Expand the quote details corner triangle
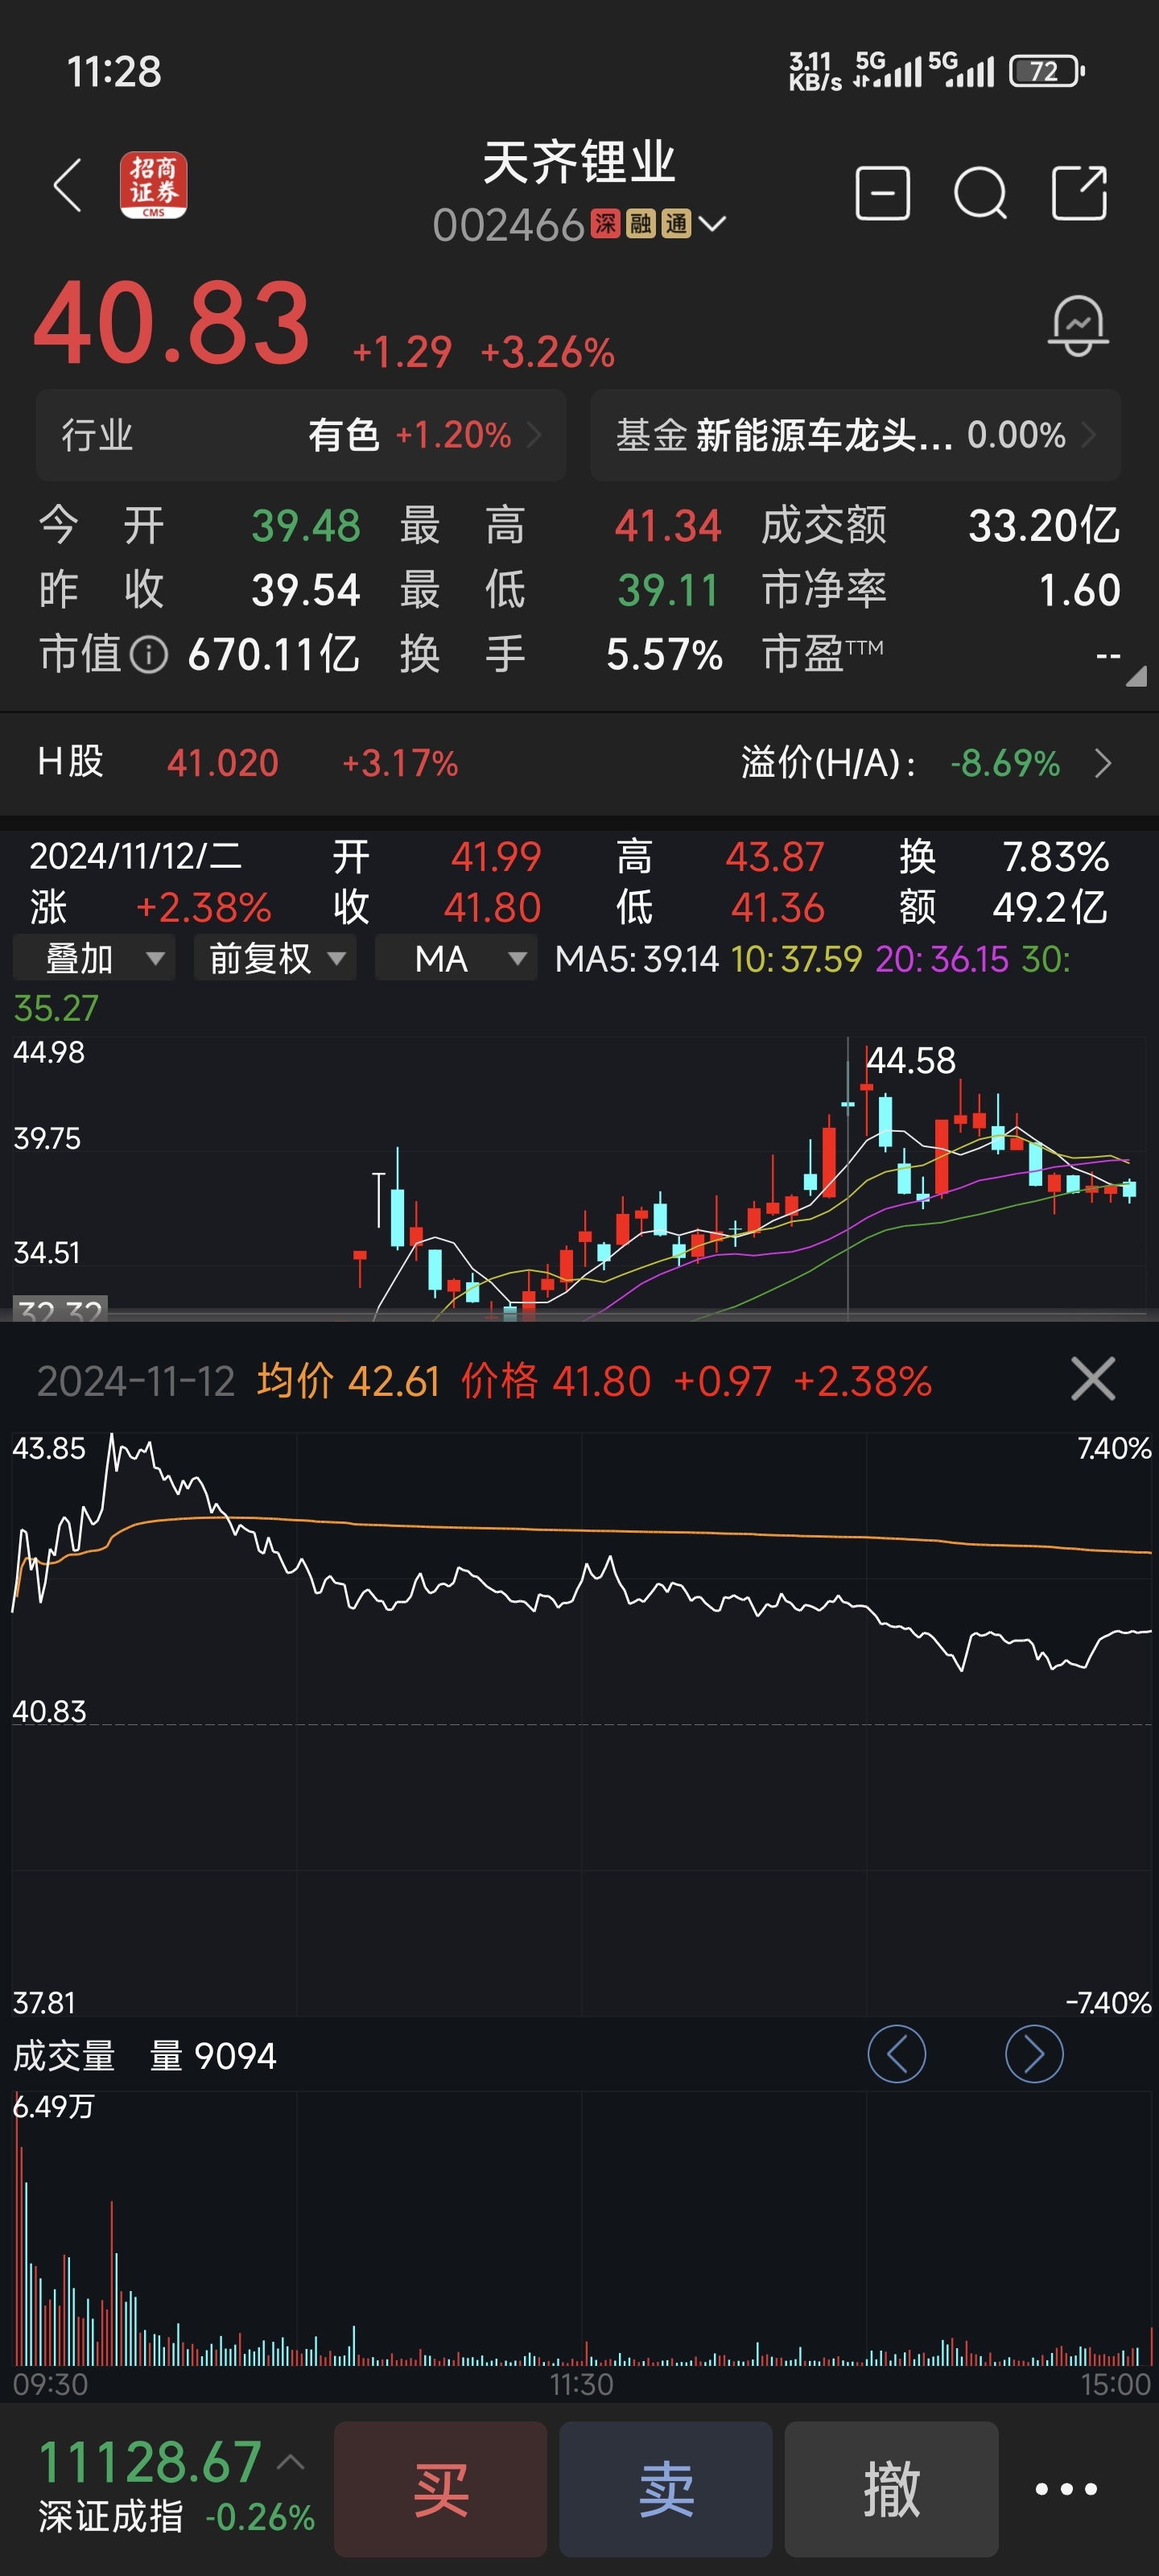The width and height of the screenshot is (1159, 2576). coord(1137,677)
